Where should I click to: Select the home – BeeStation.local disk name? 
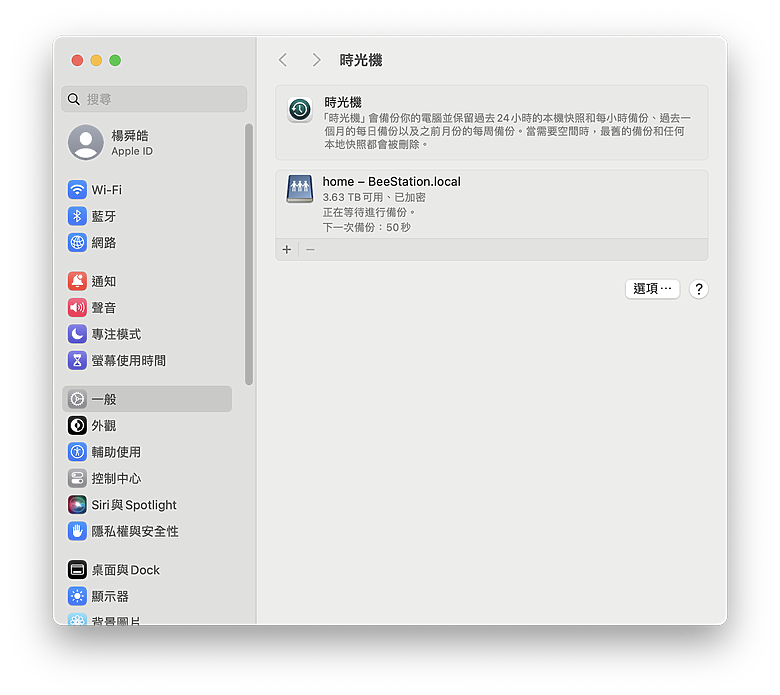pyautogui.click(x=391, y=182)
